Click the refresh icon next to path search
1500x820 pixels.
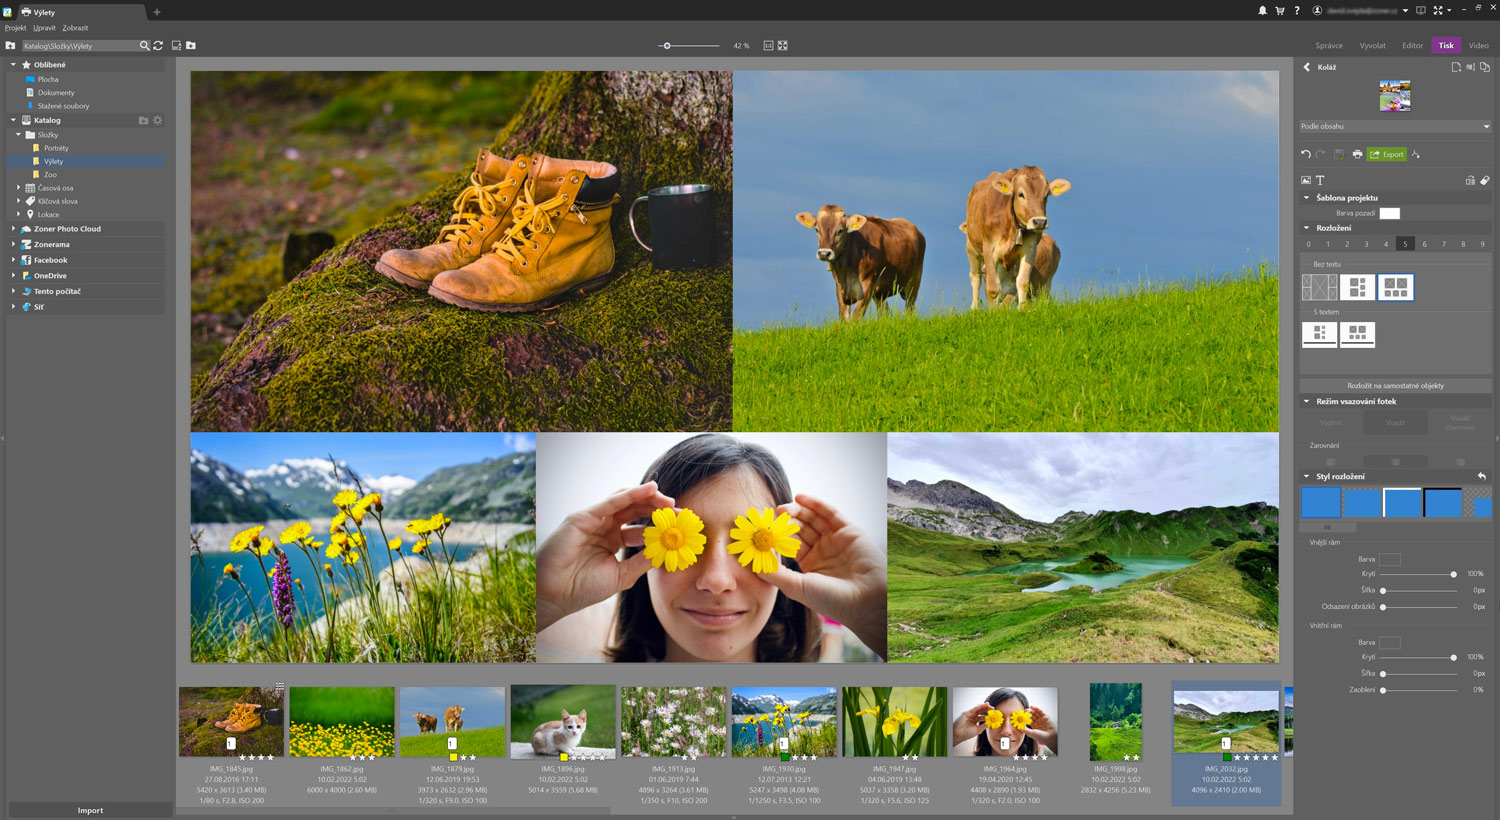[158, 46]
